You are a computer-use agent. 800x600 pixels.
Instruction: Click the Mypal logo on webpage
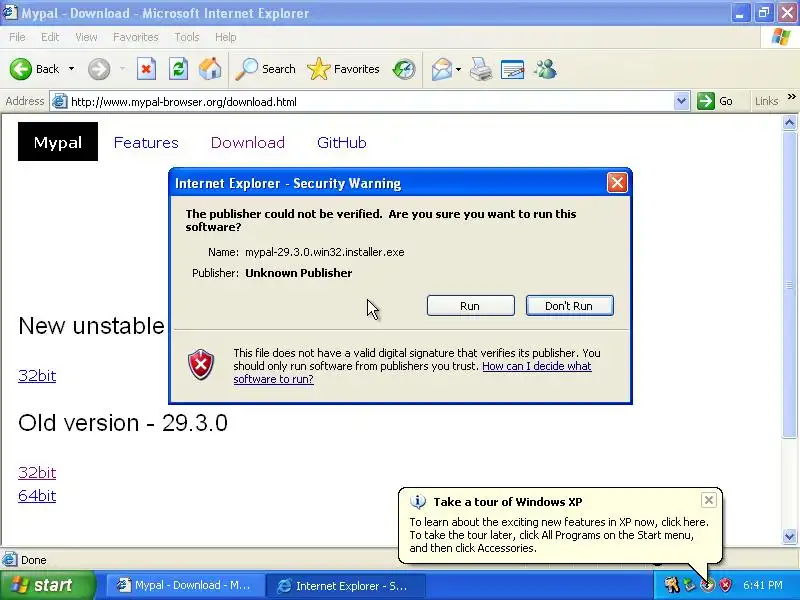coord(58,141)
